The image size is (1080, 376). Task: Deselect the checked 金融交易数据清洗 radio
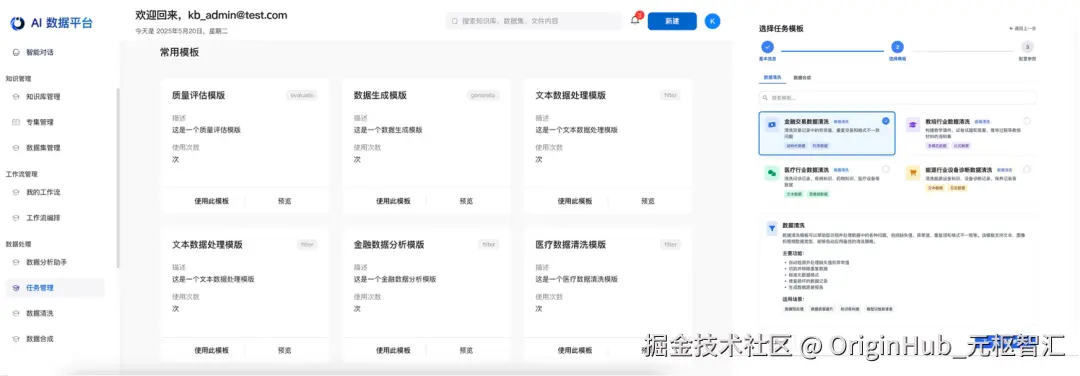coord(885,121)
